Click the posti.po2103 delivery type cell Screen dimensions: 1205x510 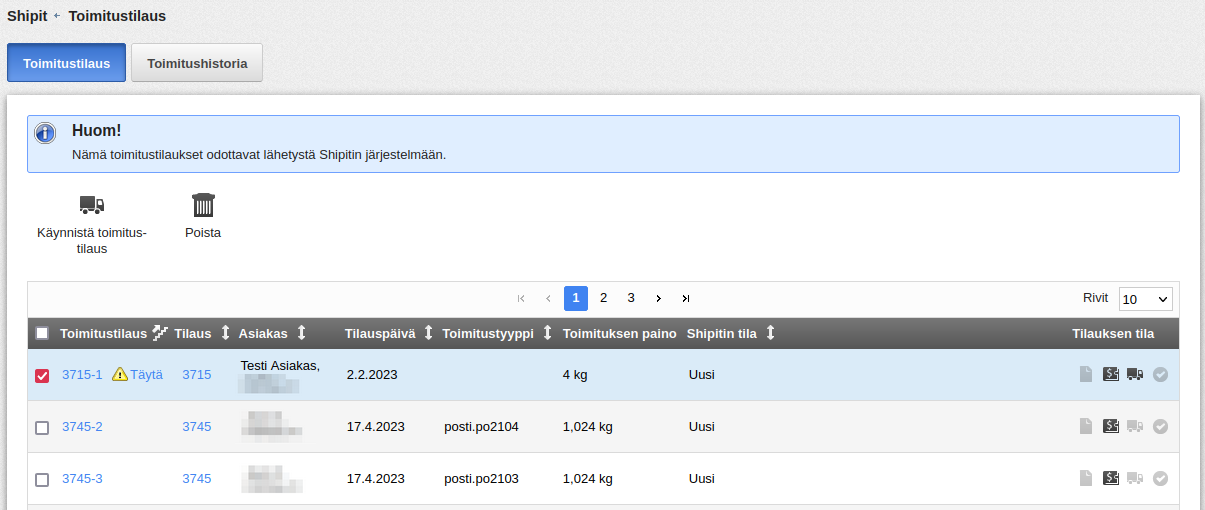(481, 478)
